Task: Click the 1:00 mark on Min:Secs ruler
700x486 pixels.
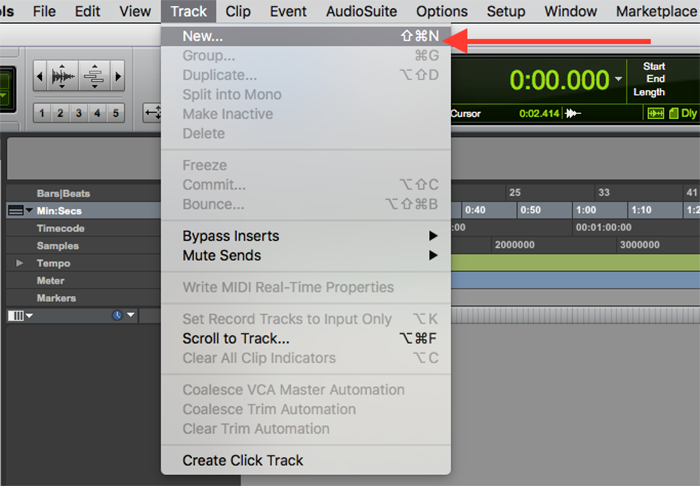Action: (x=586, y=211)
